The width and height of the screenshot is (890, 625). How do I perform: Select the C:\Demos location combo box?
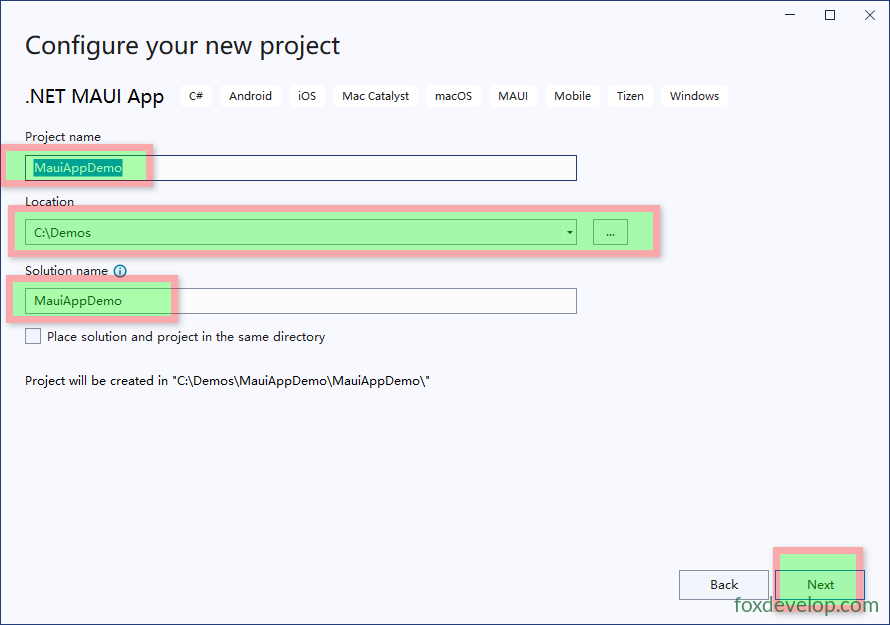301,232
